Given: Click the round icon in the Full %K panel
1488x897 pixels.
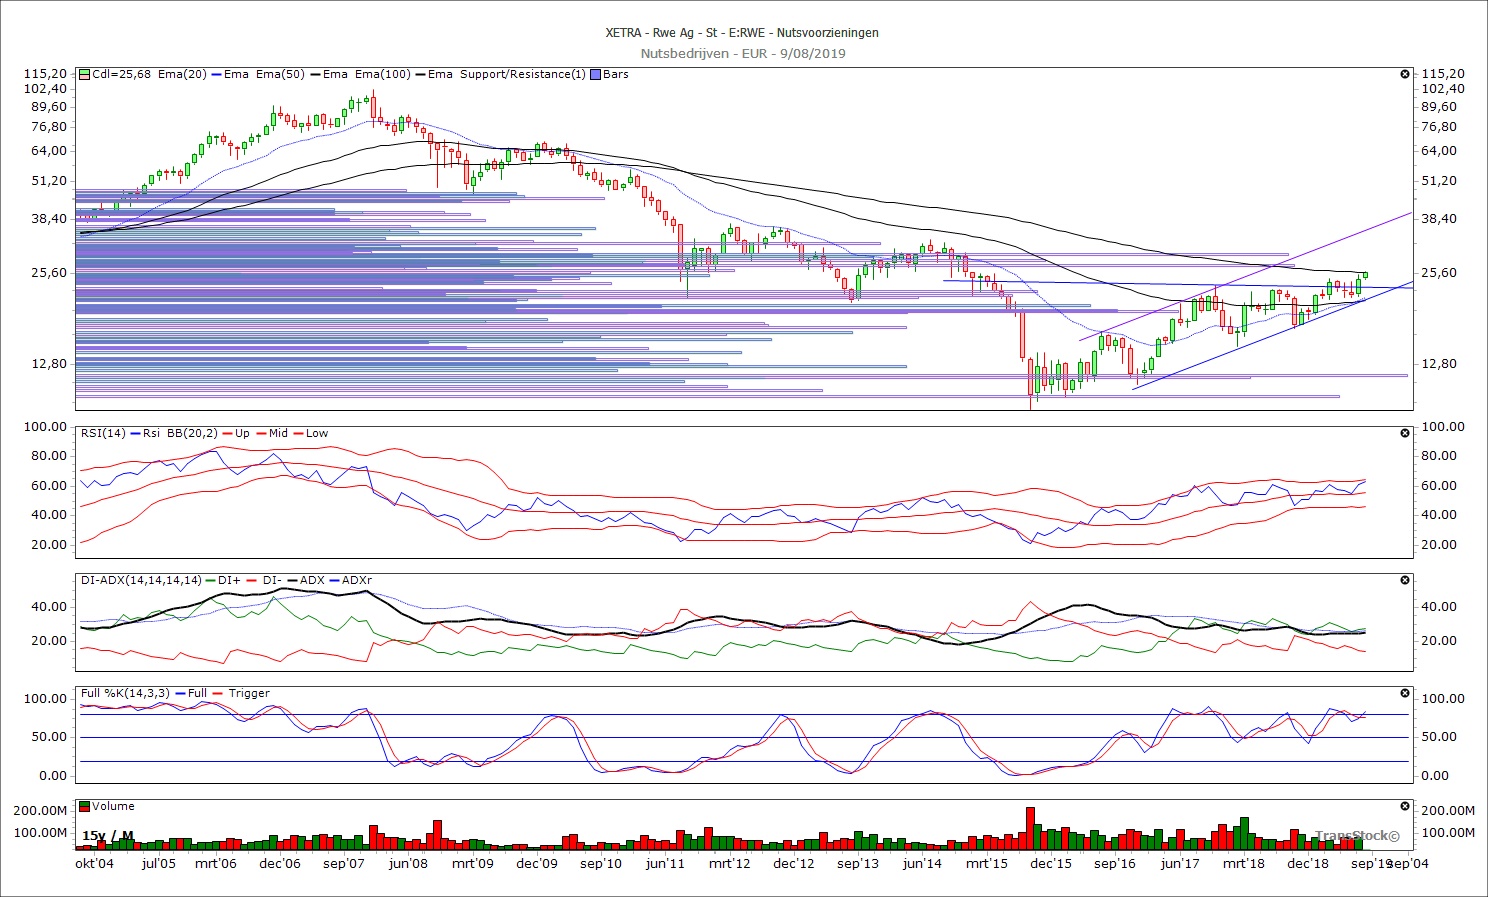Looking at the screenshot, I should pyautogui.click(x=1405, y=693).
